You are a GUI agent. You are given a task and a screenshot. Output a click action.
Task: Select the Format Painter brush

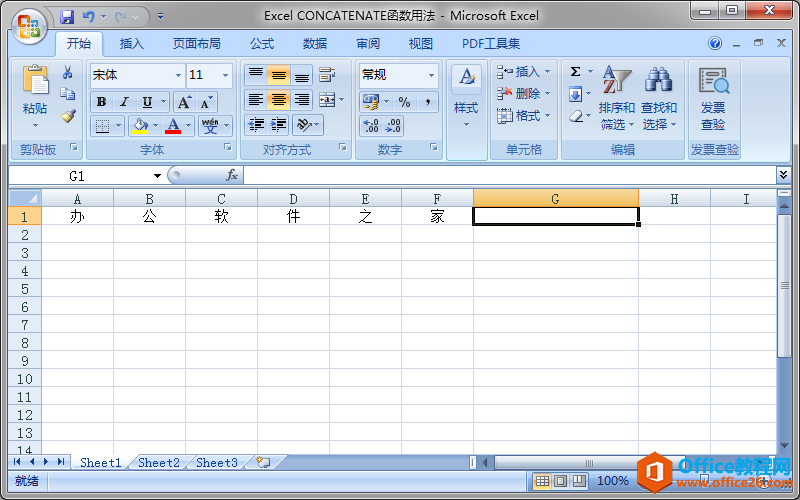[x=67, y=116]
